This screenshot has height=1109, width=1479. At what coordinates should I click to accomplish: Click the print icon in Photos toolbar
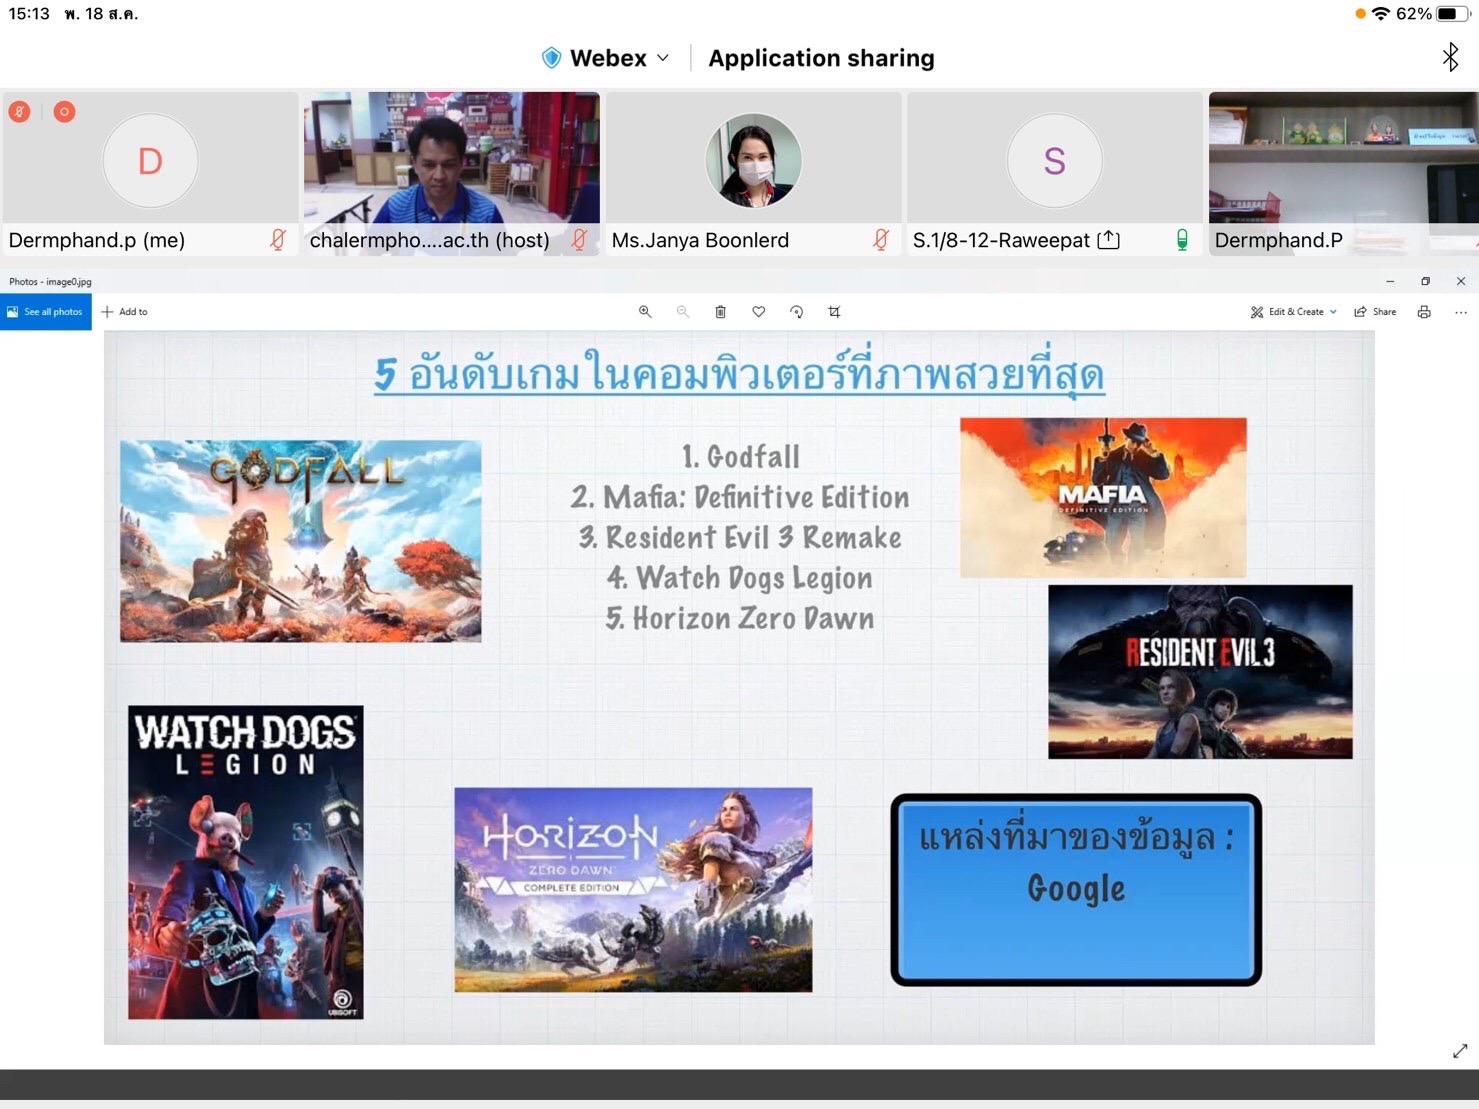click(1424, 312)
